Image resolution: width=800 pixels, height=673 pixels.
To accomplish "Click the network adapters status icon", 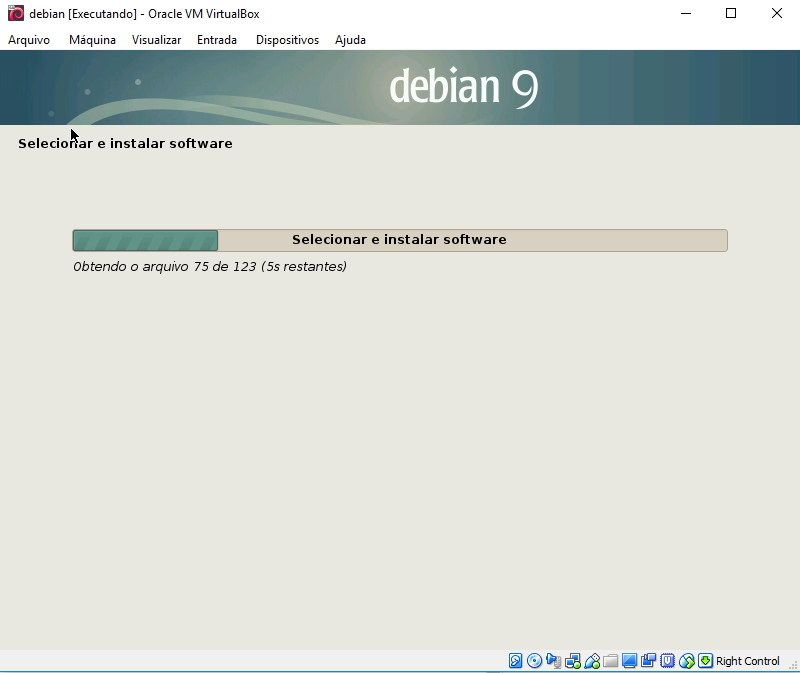I will (x=572, y=661).
